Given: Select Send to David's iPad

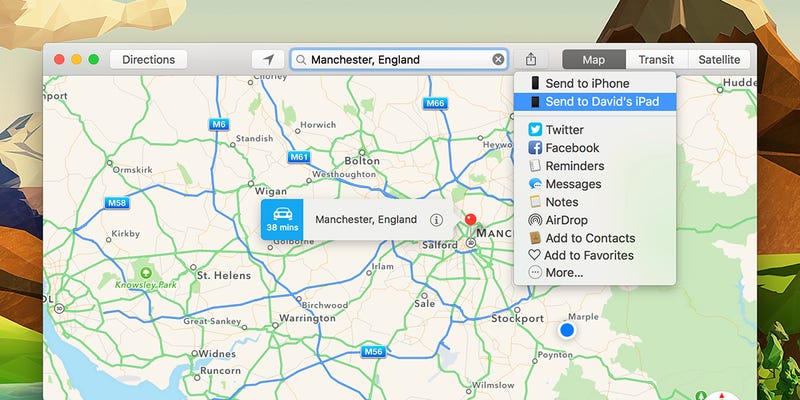Looking at the screenshot, I should tap(595, 102).
